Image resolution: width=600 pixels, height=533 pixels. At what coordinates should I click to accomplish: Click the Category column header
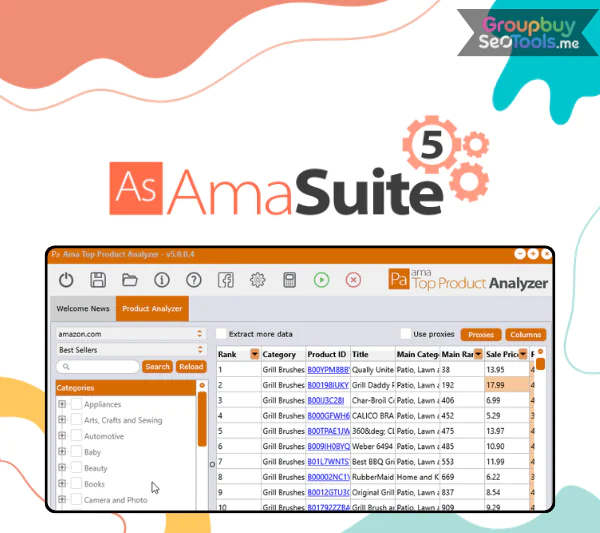point(283,354)
